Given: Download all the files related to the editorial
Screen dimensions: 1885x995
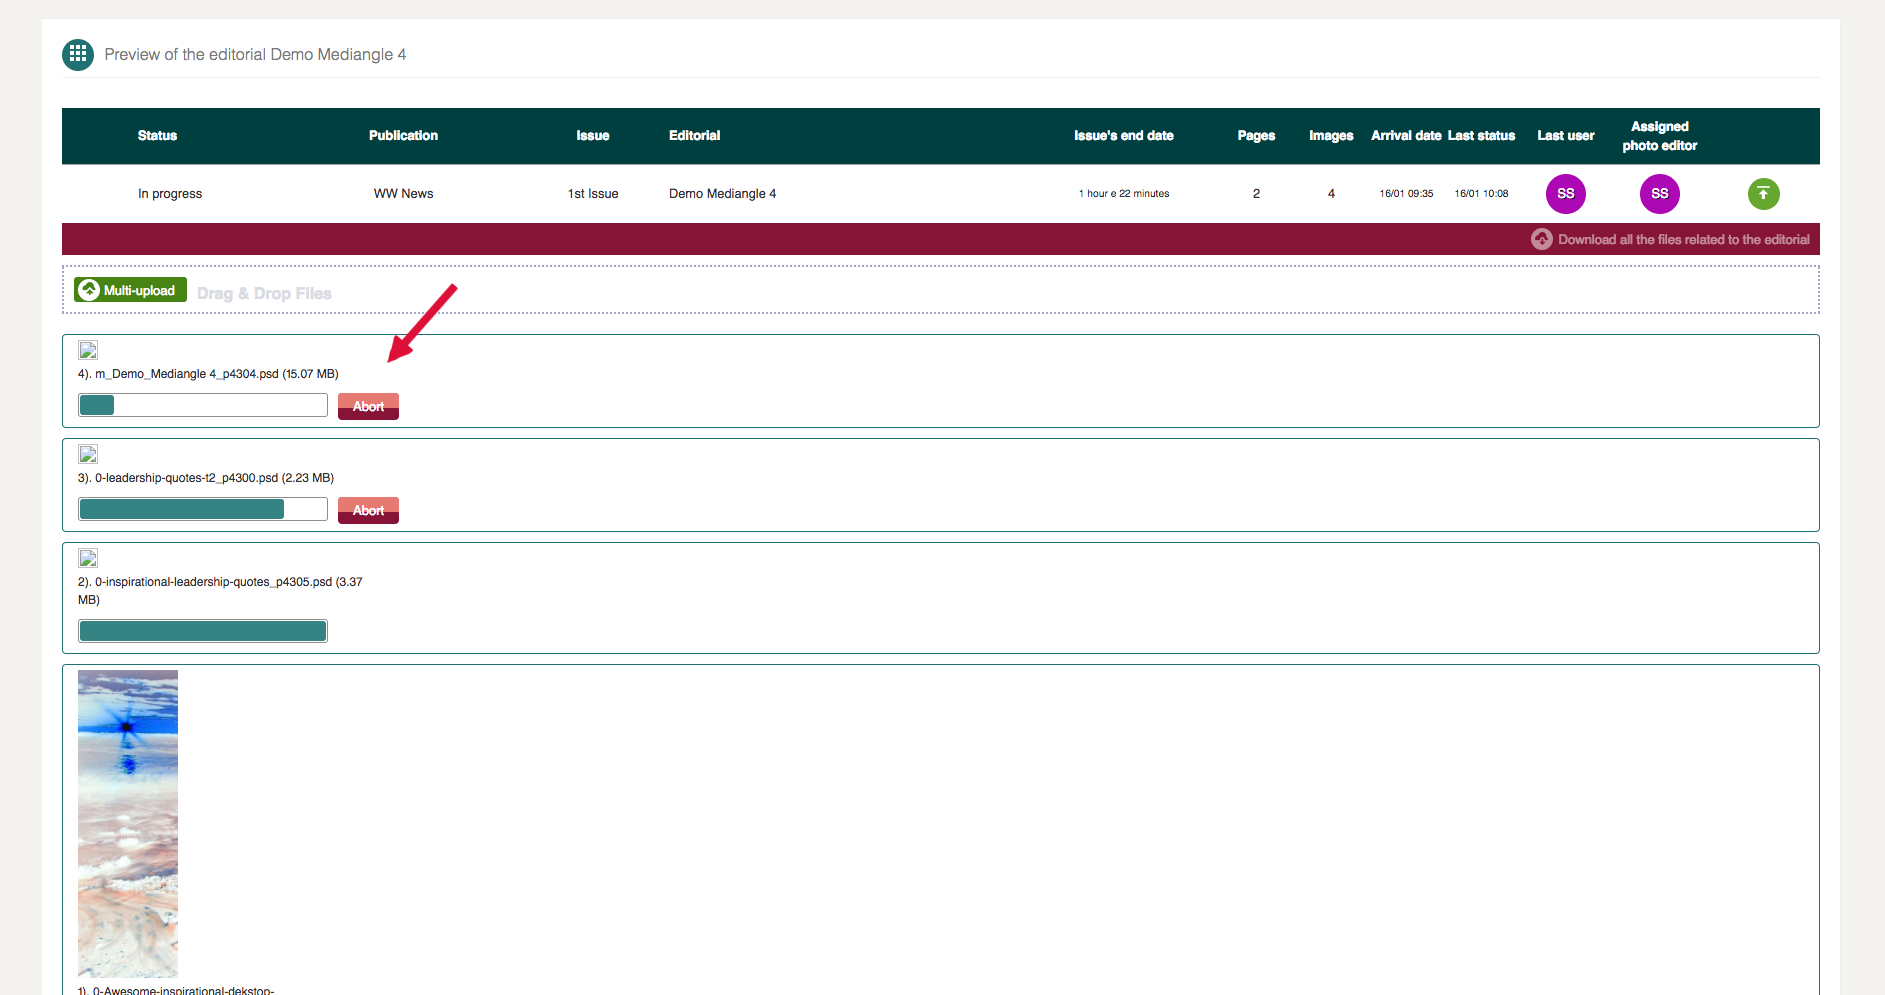Looking at the screenshot, I should pos(1683,239).
